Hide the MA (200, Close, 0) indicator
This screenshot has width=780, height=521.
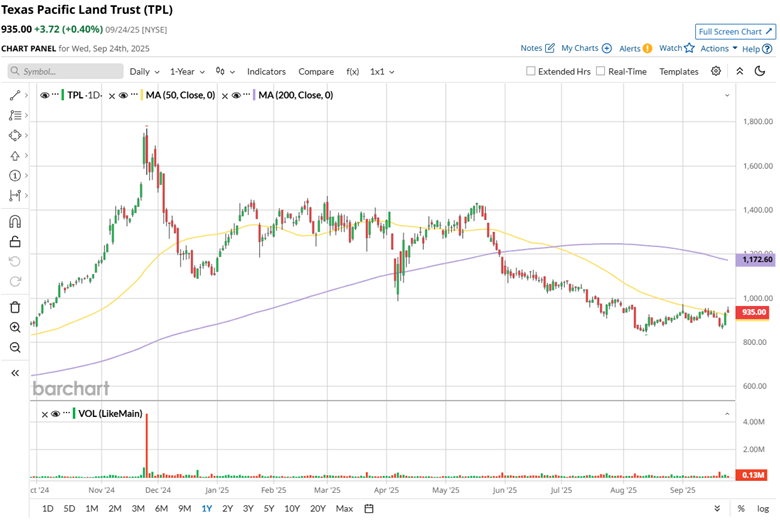coord(236,95)
